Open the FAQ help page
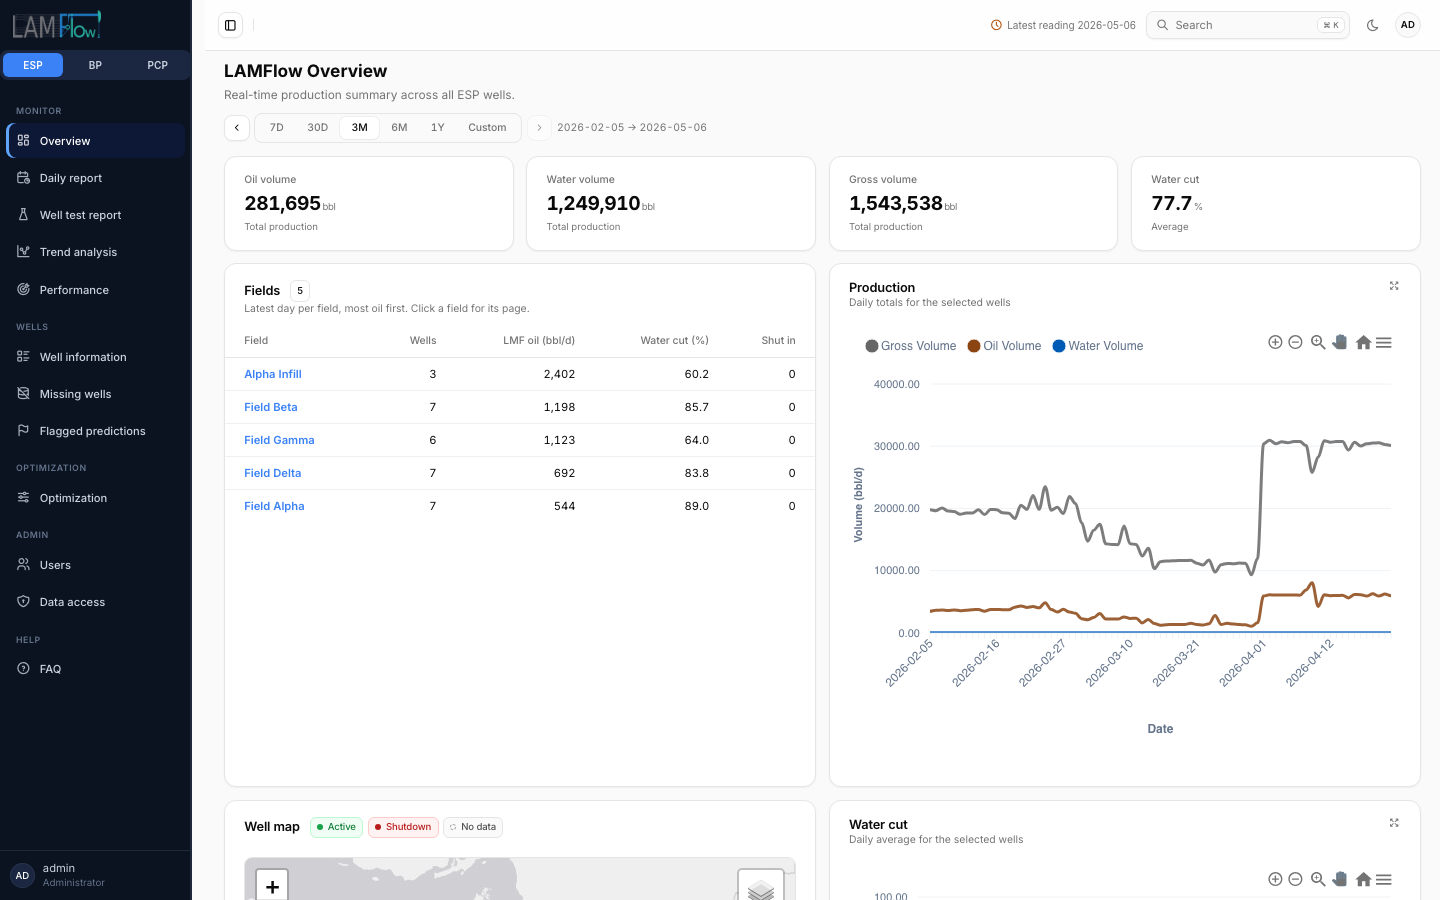This screenshot has width=1440, height=900. [x=96, y=669]
